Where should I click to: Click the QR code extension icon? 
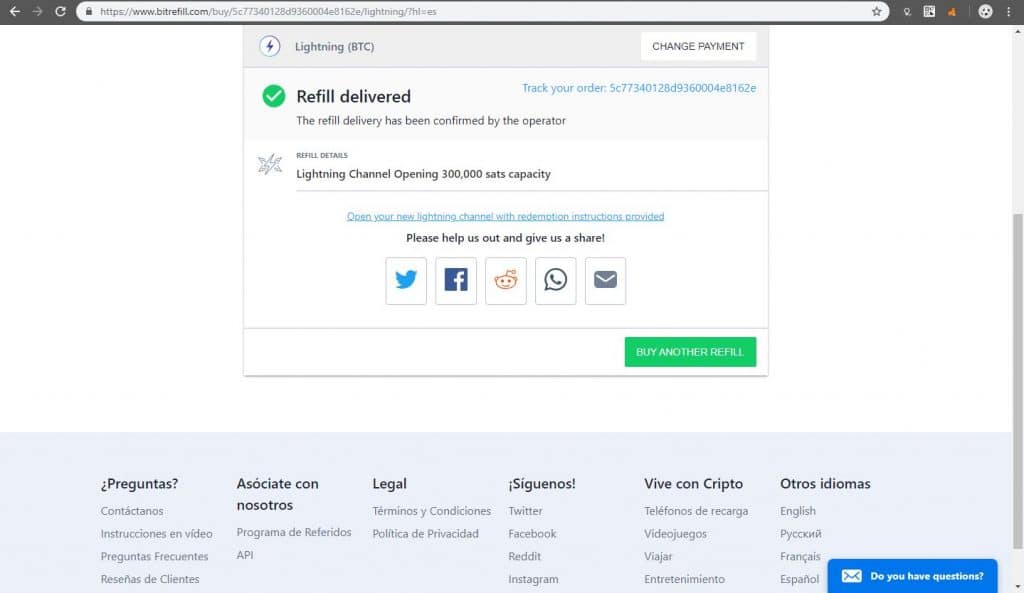tap(929, 11)
